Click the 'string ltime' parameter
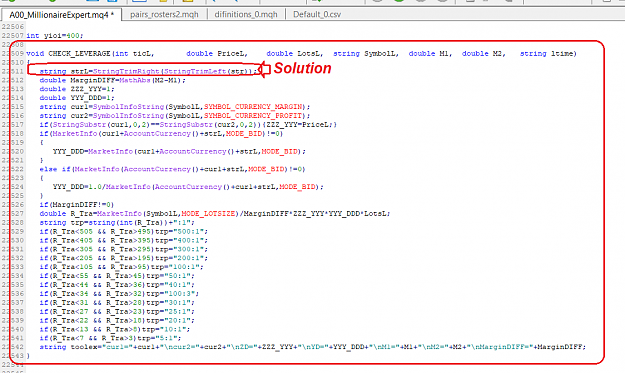 (548, 53)
